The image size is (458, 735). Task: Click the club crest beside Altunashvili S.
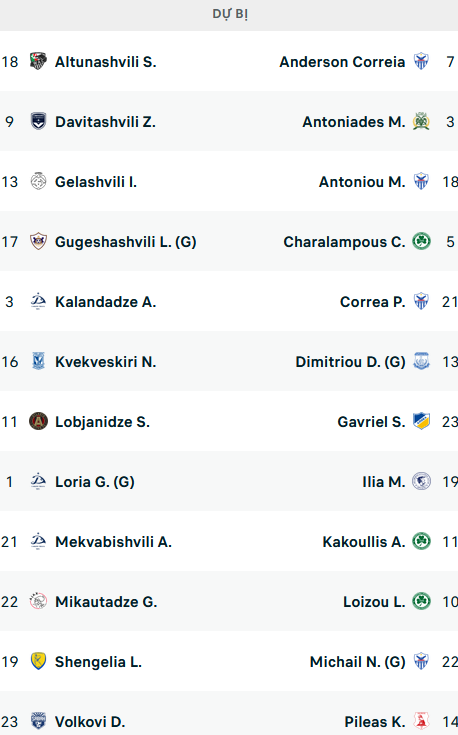pos(38,61)
